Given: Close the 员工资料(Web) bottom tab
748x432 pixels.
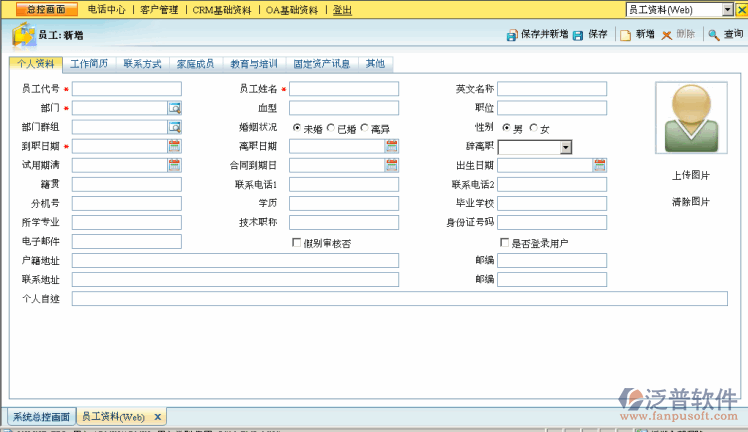Looking at the screenshot, I should point(158,417).
